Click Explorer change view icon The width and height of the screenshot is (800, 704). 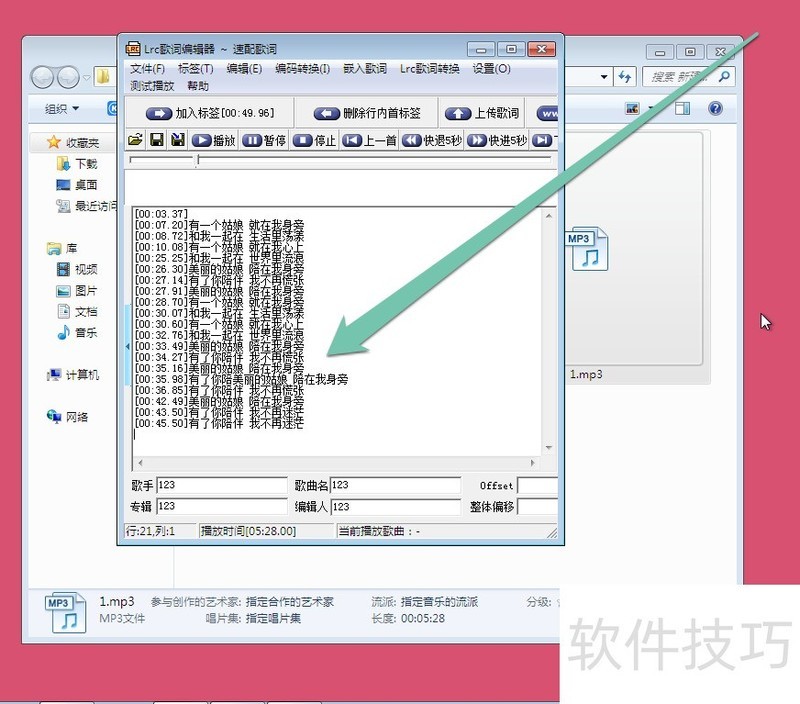click(x=632, y=108)
